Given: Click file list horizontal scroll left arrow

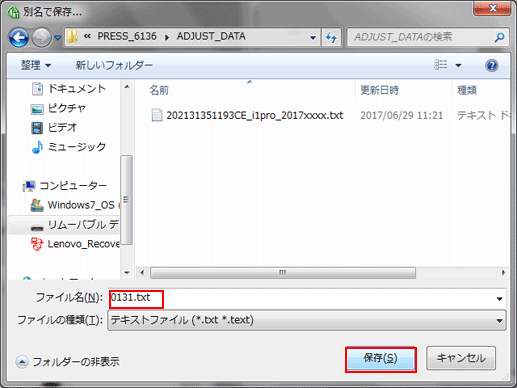Looking at the screenshot, I should [x=142, y=272].
